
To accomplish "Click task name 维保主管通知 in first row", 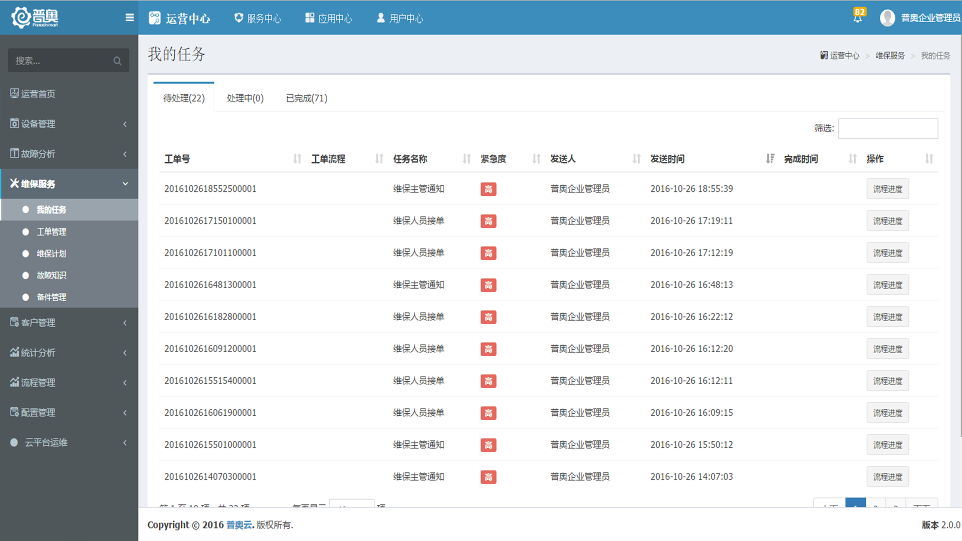I will pyautogui.click(x=418, y=189).
